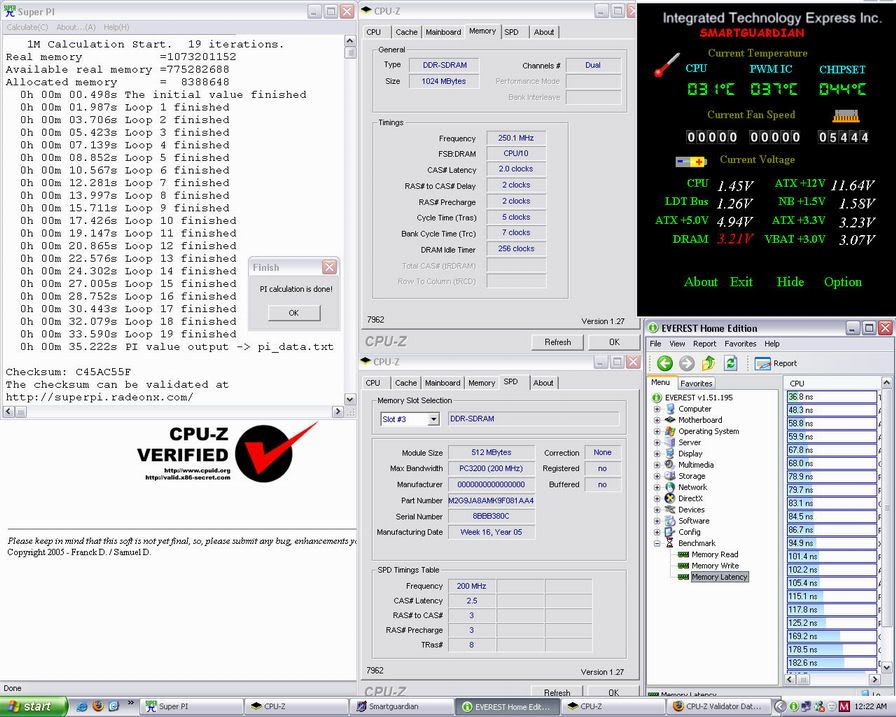
Task: Open the Help menu in EVEREST
Action: [772, 343]
